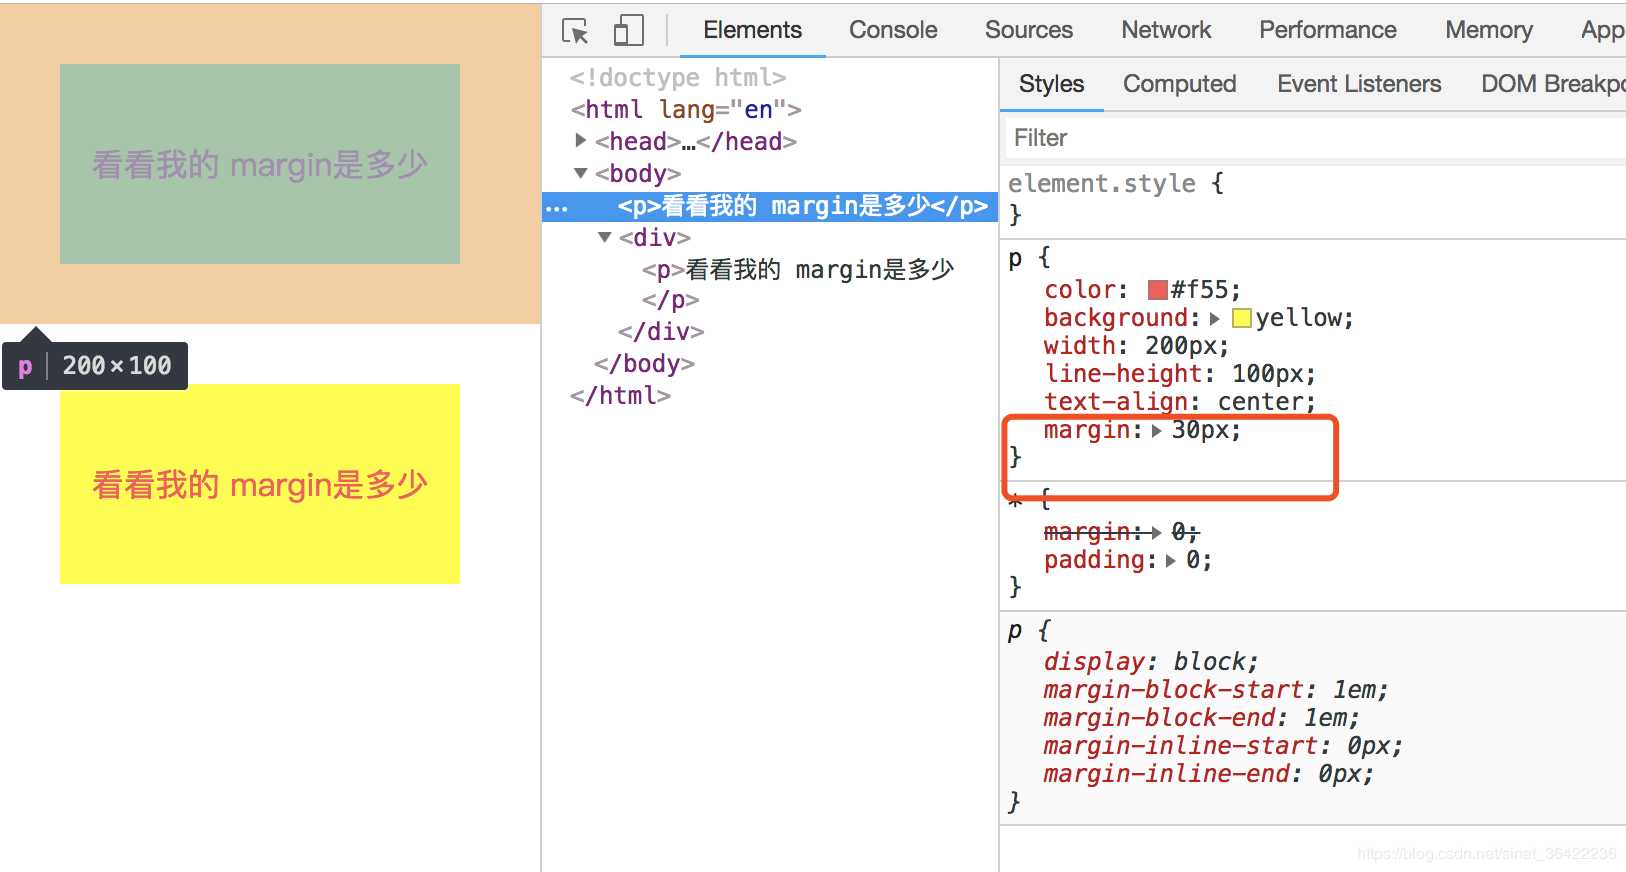Open the Performance tab
This screenshot has height=872, width=1626.
point(1327,30)
